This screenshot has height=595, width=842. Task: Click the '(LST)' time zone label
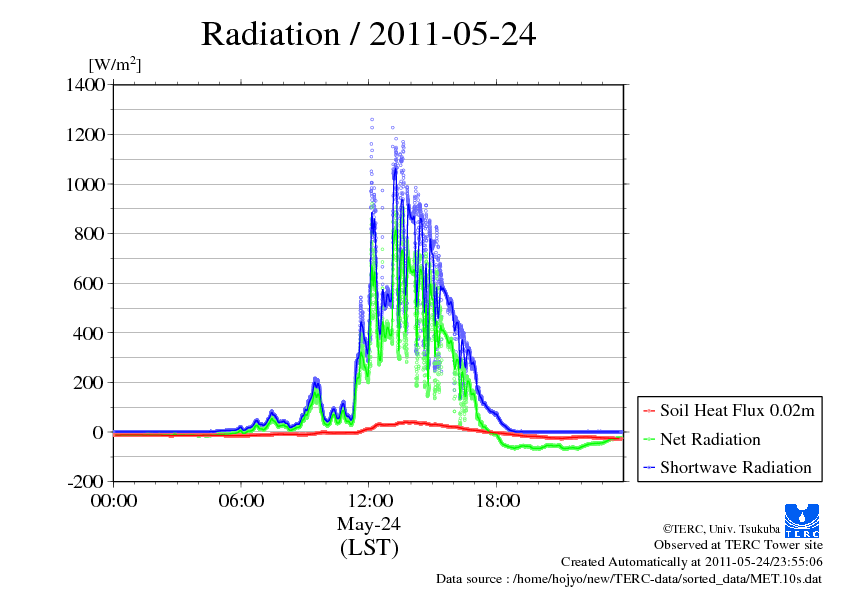tap(369, 548)
